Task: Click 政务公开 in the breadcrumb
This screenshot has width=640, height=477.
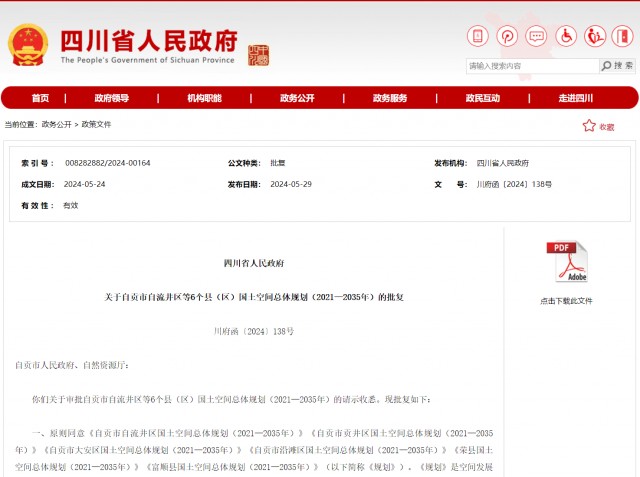Action: [56, 124]
